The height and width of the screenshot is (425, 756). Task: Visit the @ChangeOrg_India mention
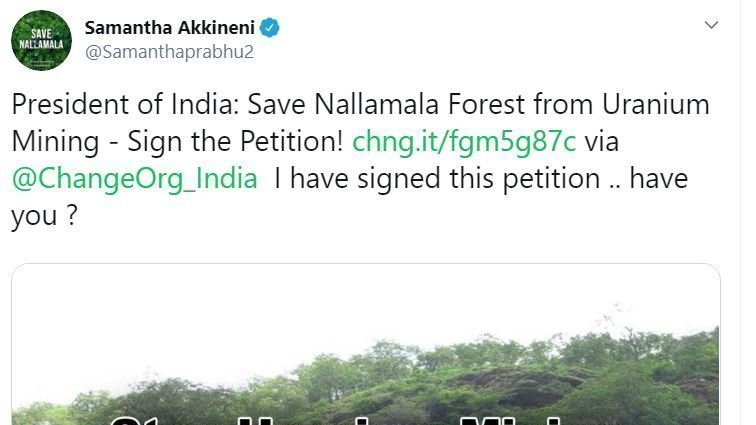tap(134, 179)
